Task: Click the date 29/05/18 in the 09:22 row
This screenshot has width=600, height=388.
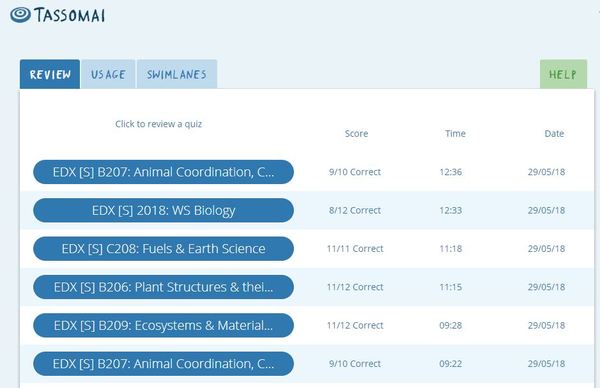Action: tap(546, 364)
